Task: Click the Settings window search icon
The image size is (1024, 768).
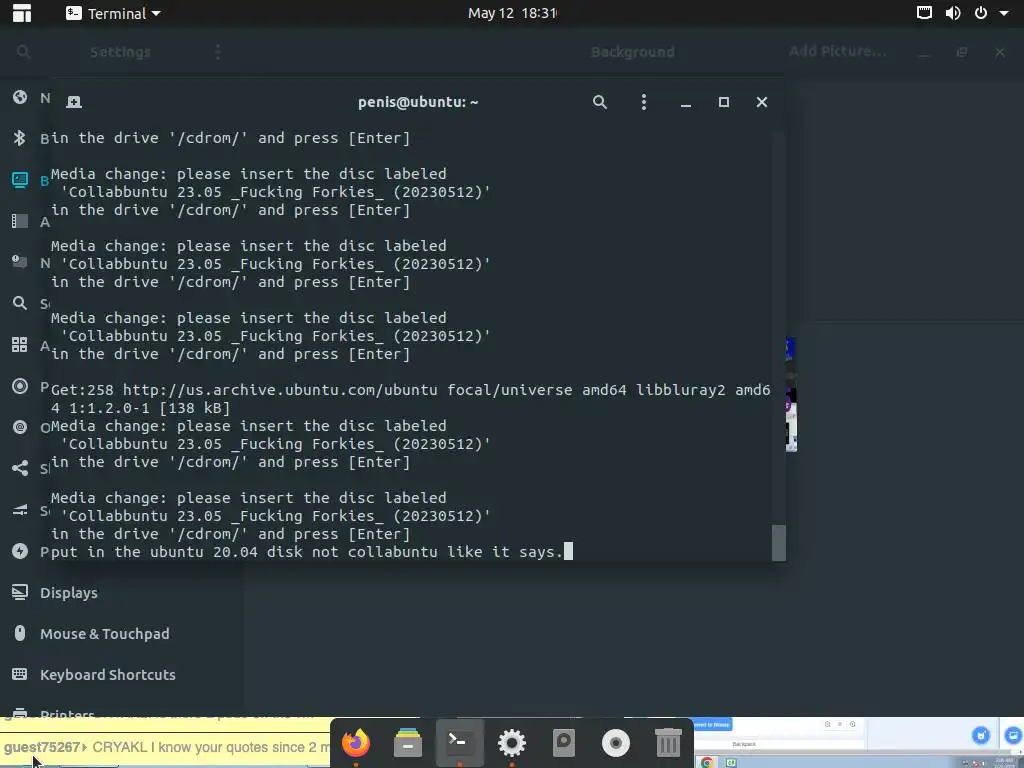Action: coord(24,52)
